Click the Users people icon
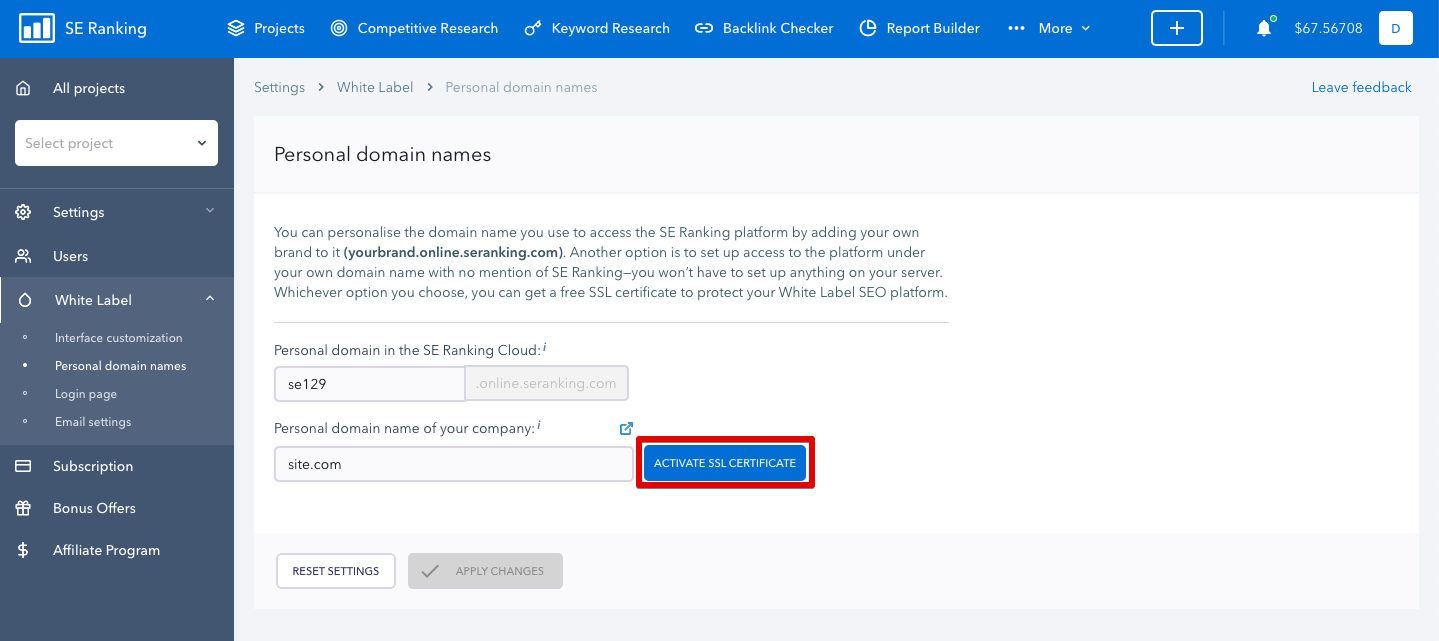This screenshot has height=641, width=1439. click(23, 256)
